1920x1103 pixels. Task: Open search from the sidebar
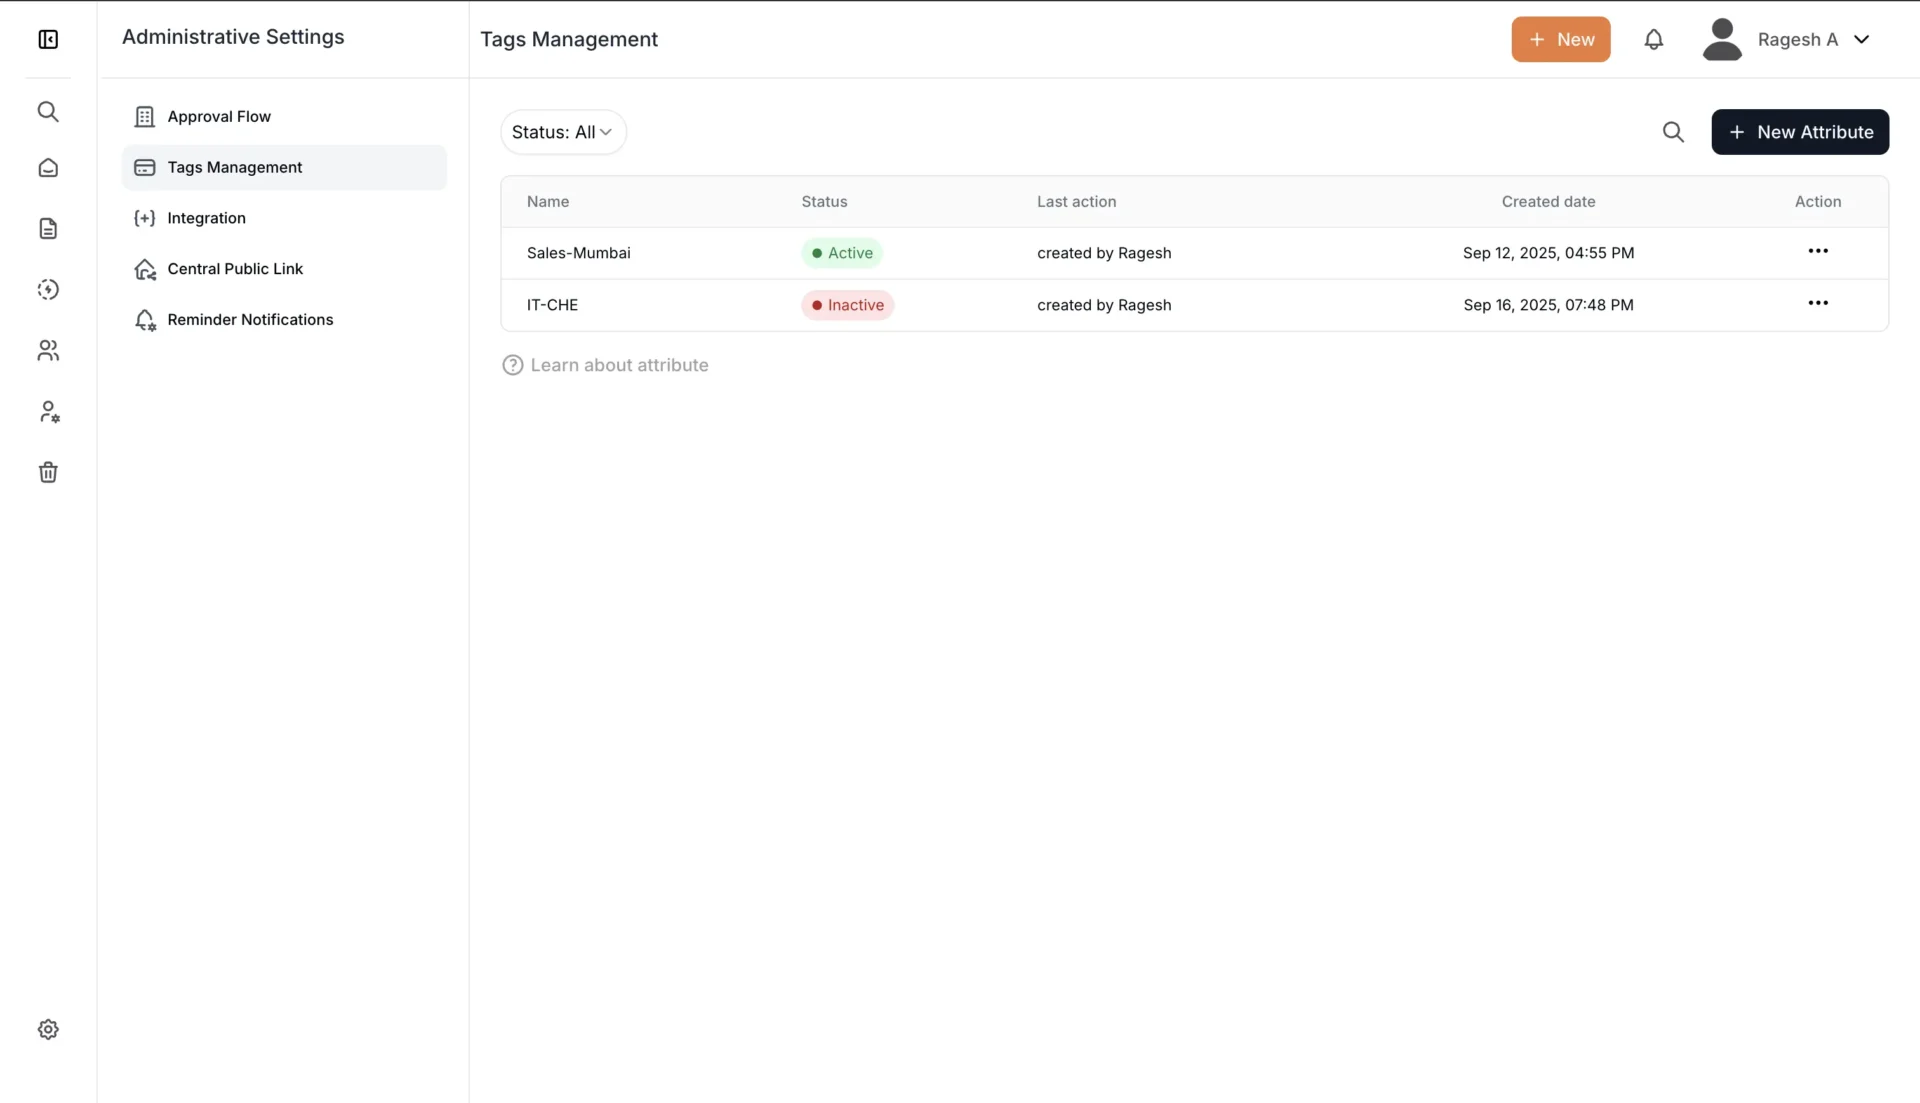[x=48, y=111]
